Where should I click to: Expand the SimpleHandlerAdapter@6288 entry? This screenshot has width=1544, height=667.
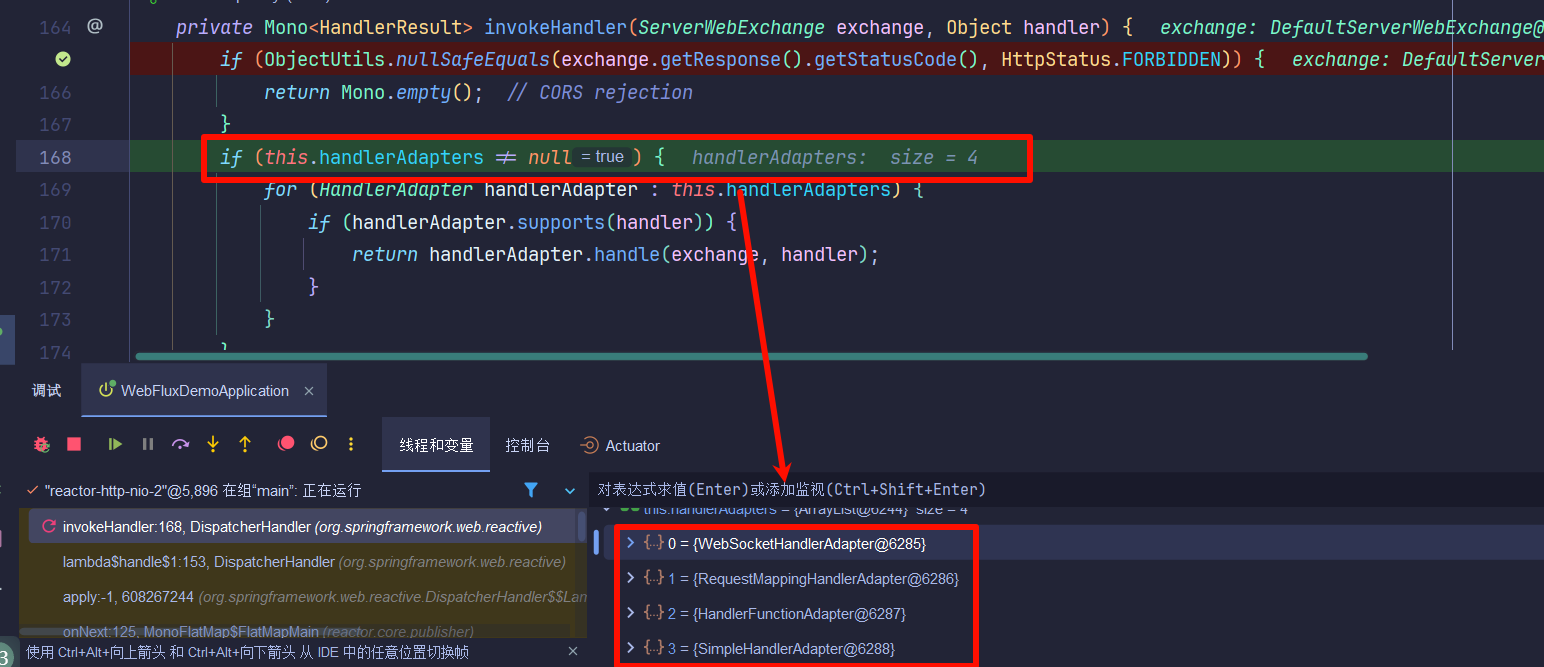tap(630, 648)
